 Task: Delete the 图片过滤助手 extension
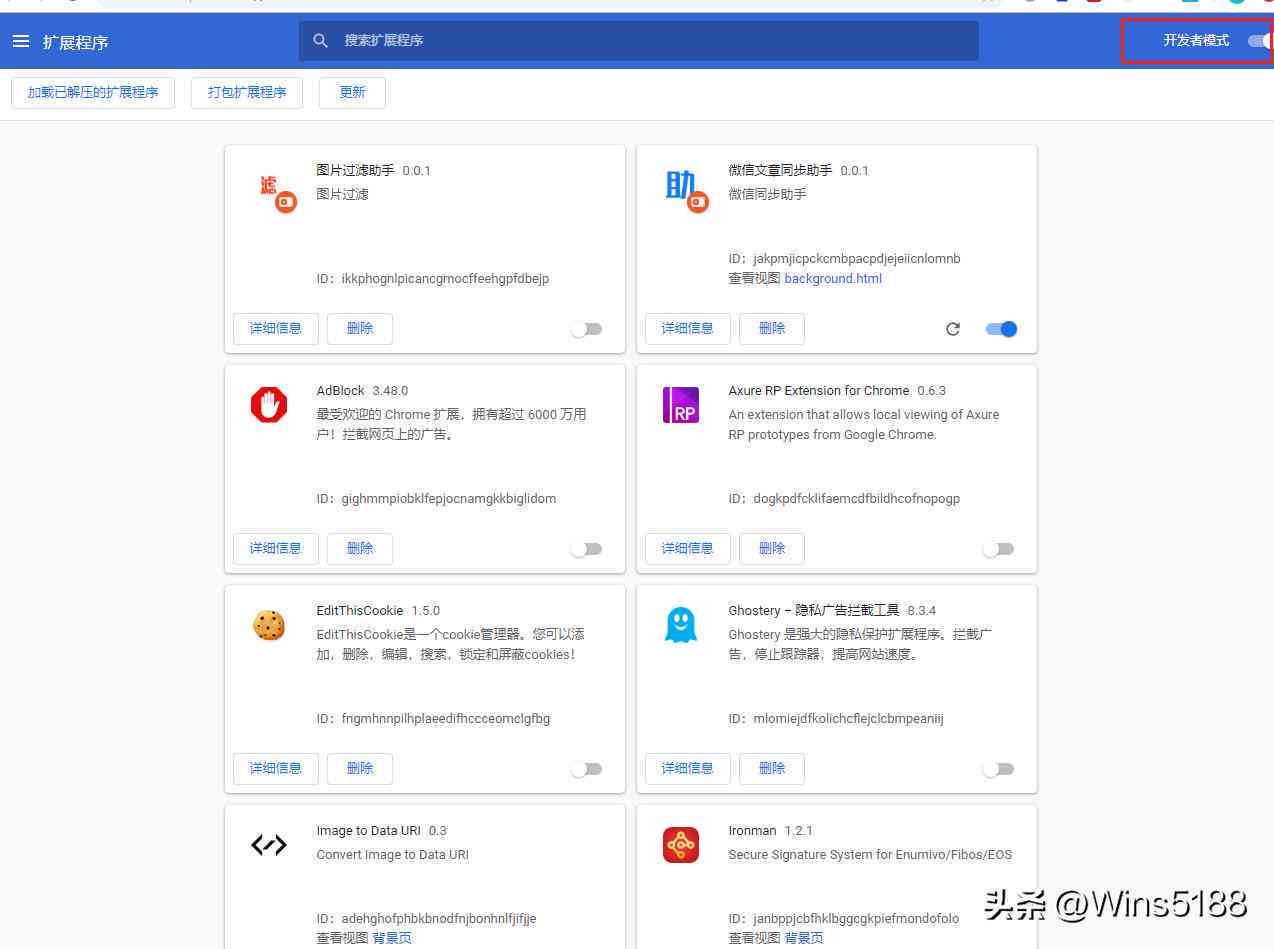pyautogui.click(x=360, y=328)
